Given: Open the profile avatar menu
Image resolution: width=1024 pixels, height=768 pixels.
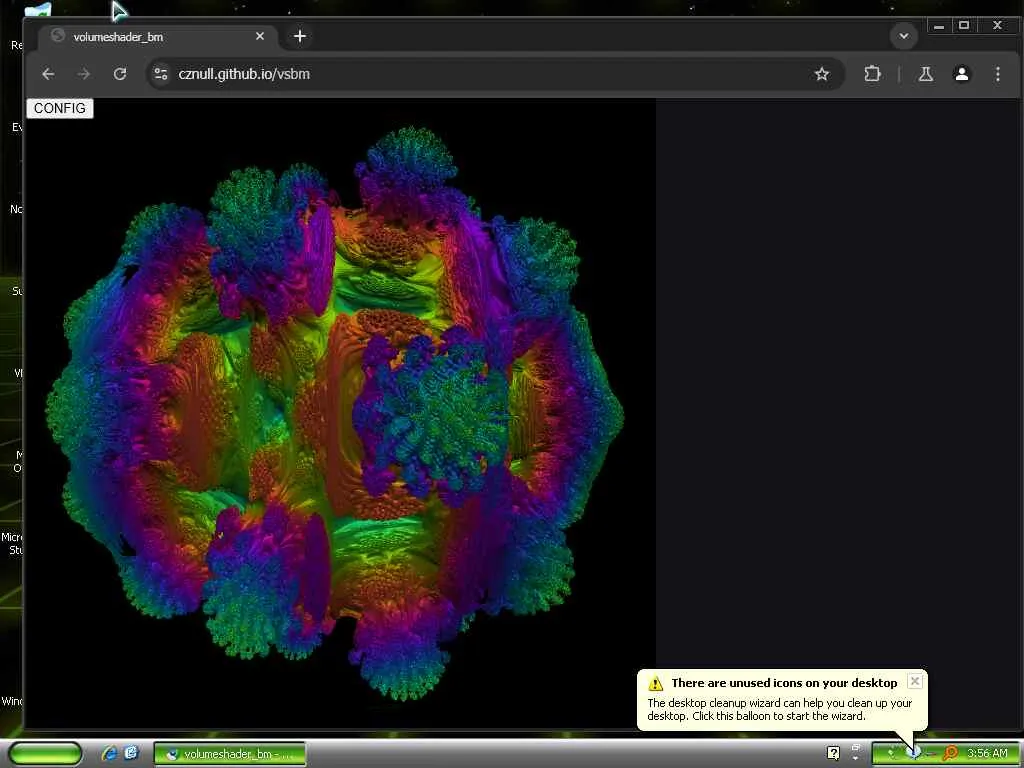Looking at the screenshot, I should coord(961,74).
